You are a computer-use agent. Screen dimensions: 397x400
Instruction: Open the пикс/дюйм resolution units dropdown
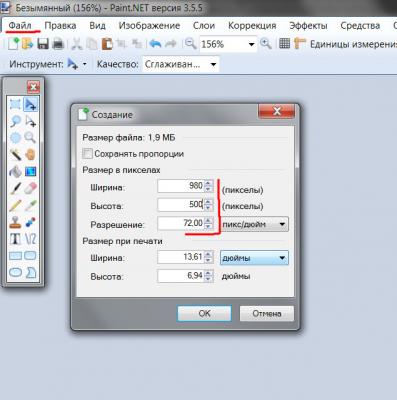254,224
